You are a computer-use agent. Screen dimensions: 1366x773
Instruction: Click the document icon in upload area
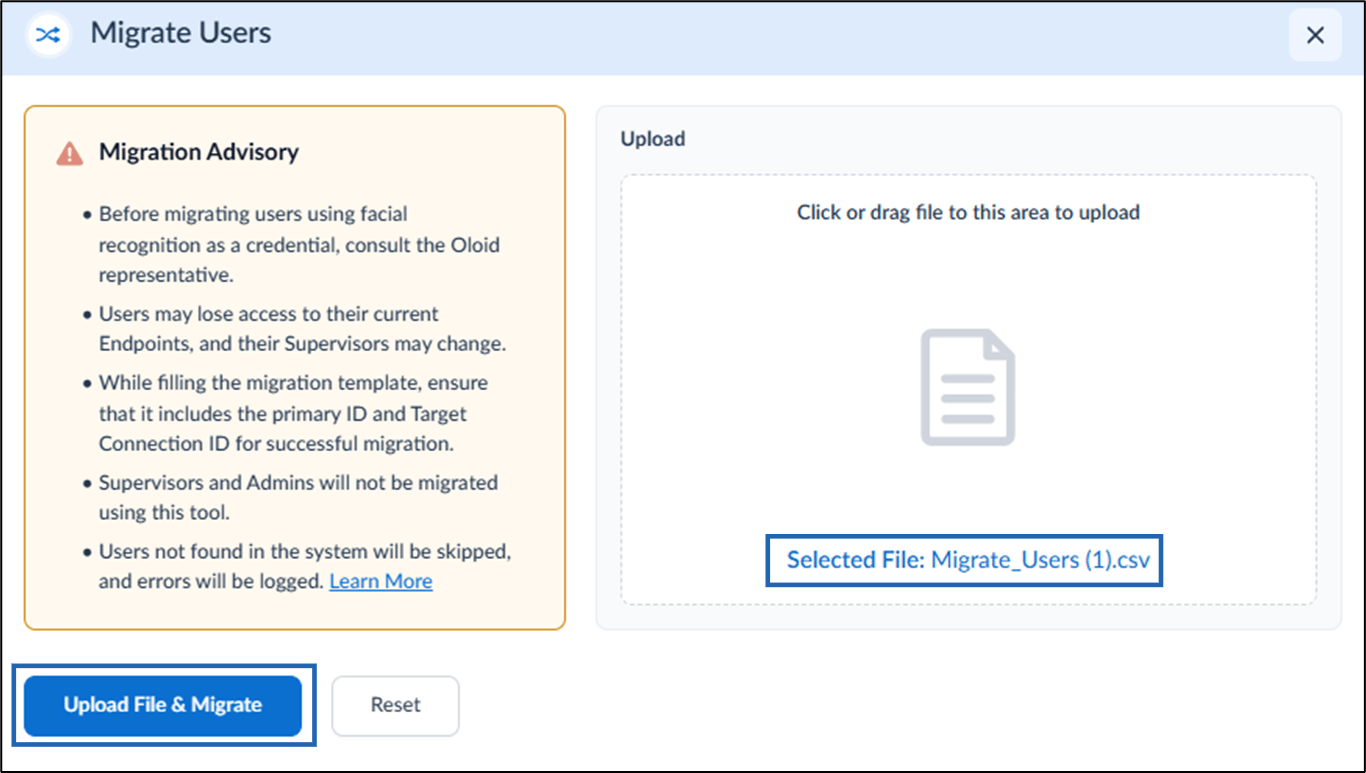click(968, 387)
